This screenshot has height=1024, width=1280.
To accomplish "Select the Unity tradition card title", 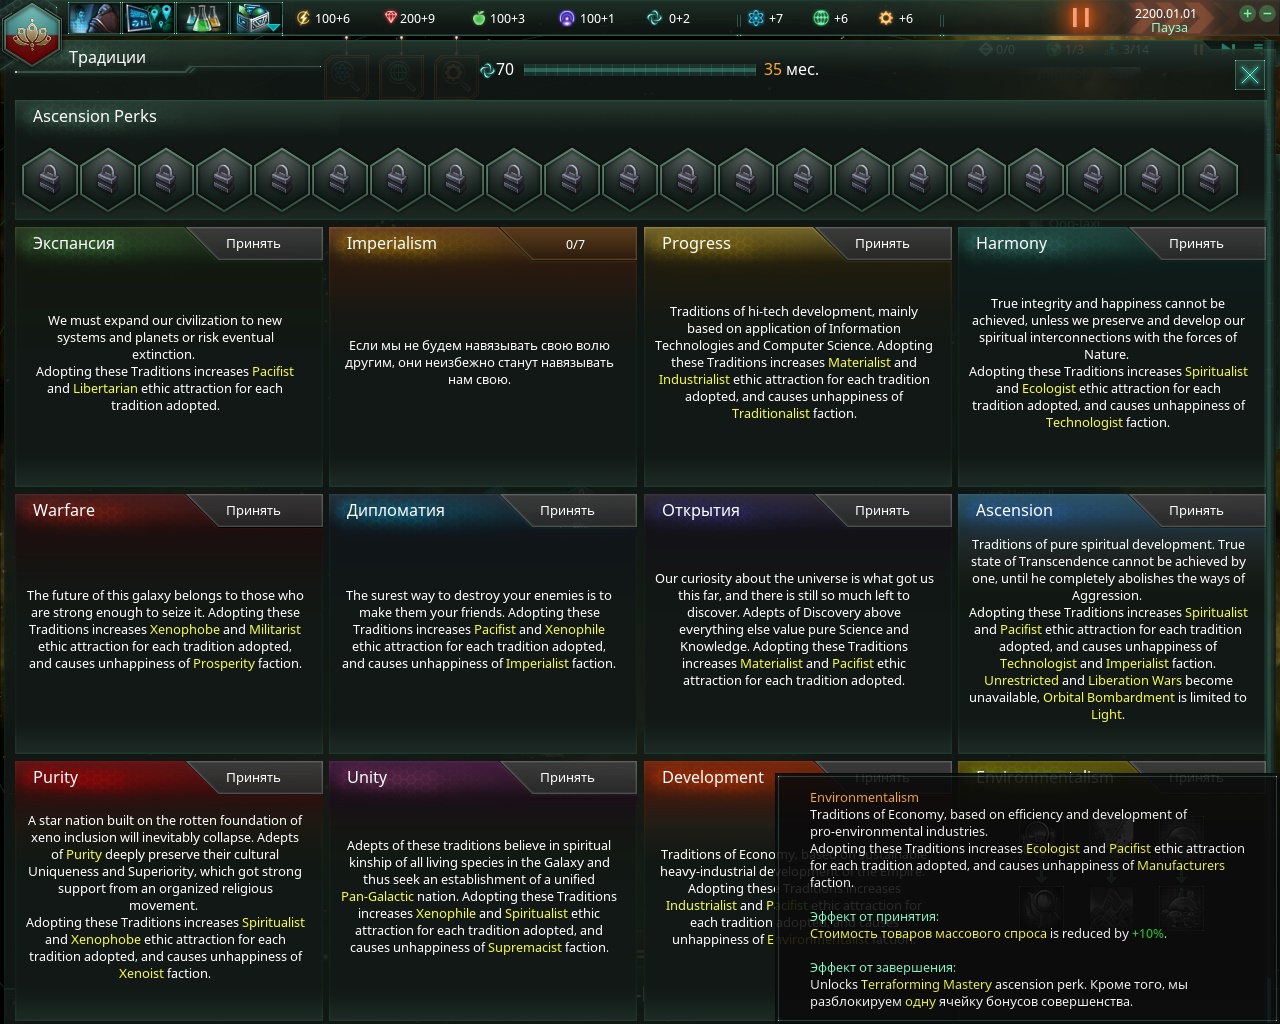I will pyautogui.click(x=367, y=777).
